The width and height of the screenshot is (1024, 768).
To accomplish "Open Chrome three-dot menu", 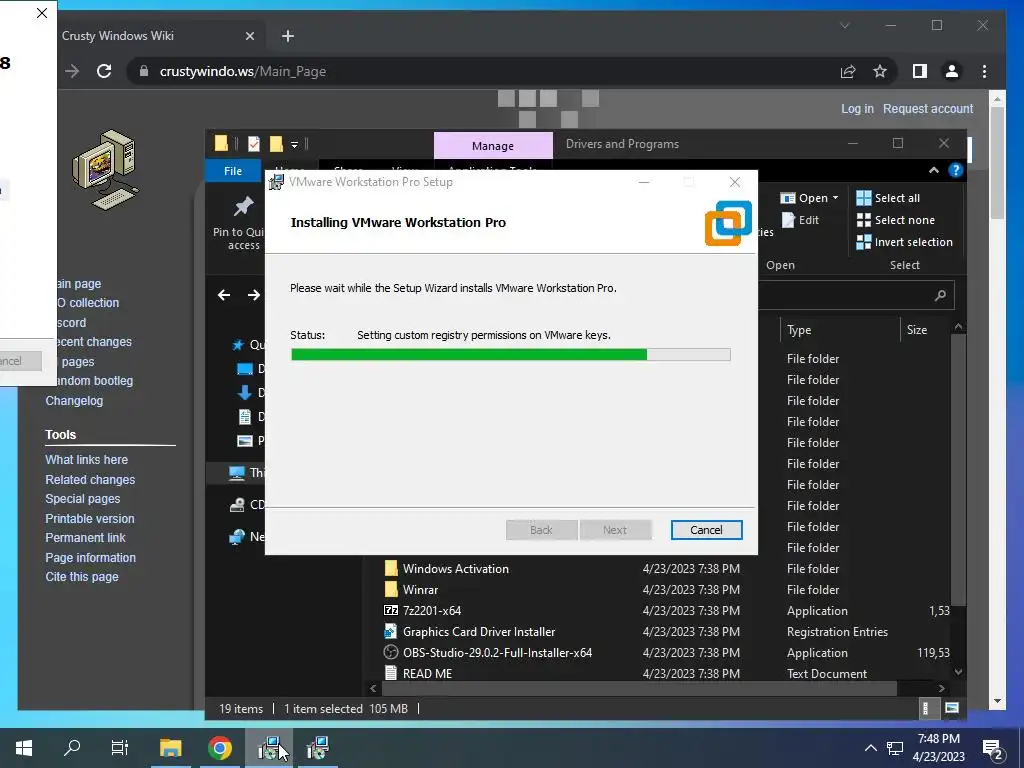I will click(984, 71).
